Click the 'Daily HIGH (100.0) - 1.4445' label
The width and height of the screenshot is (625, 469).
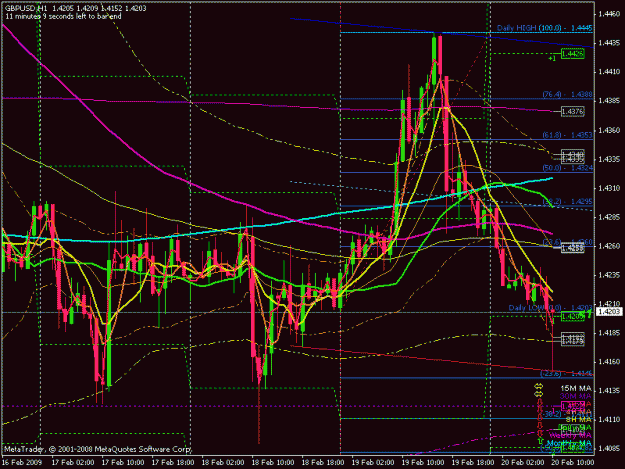[x=544, y=28]
